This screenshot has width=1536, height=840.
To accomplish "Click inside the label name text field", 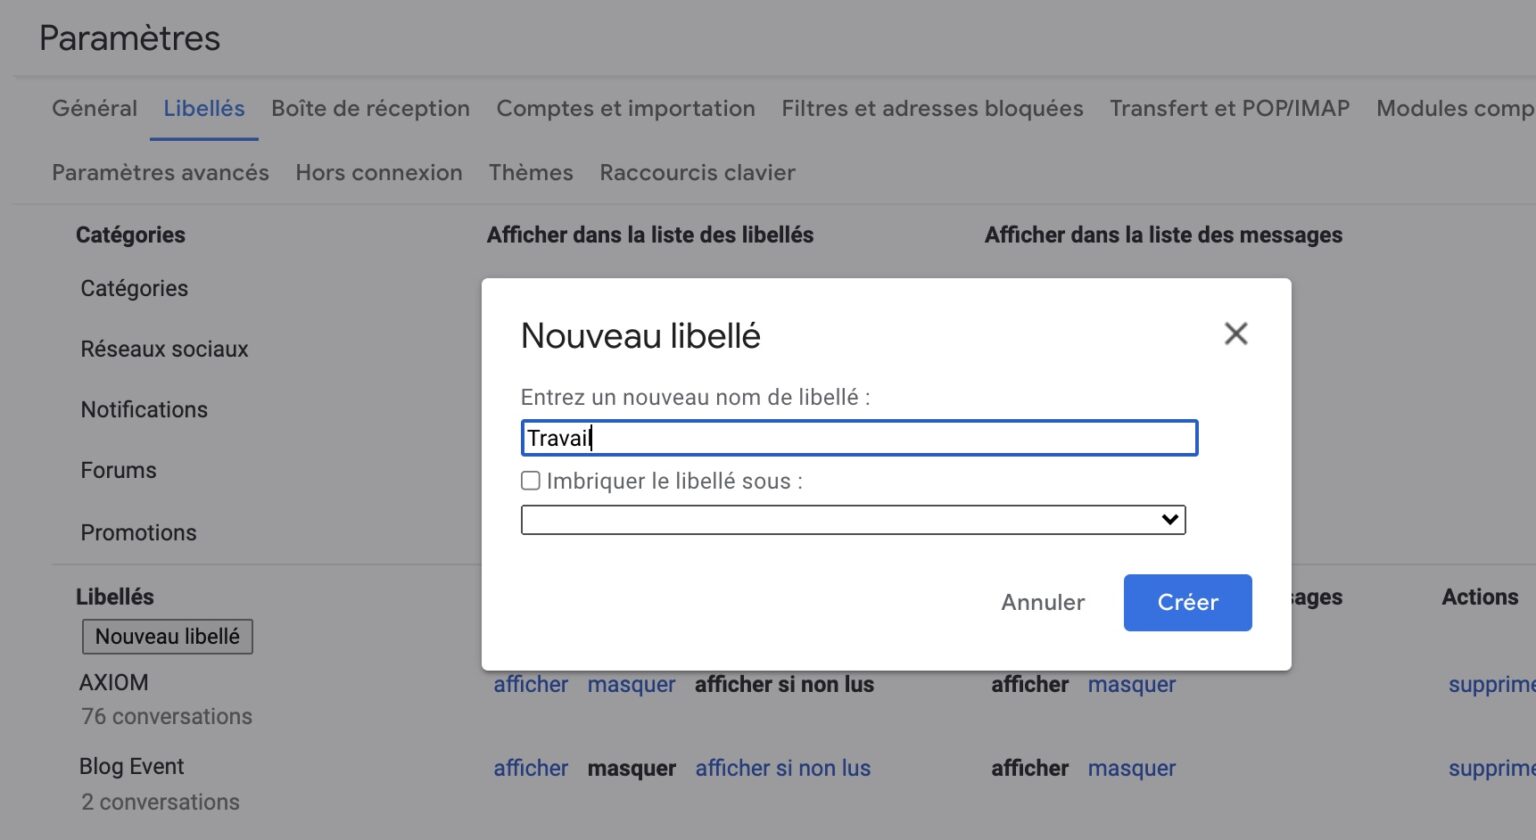I will point(860,437).
